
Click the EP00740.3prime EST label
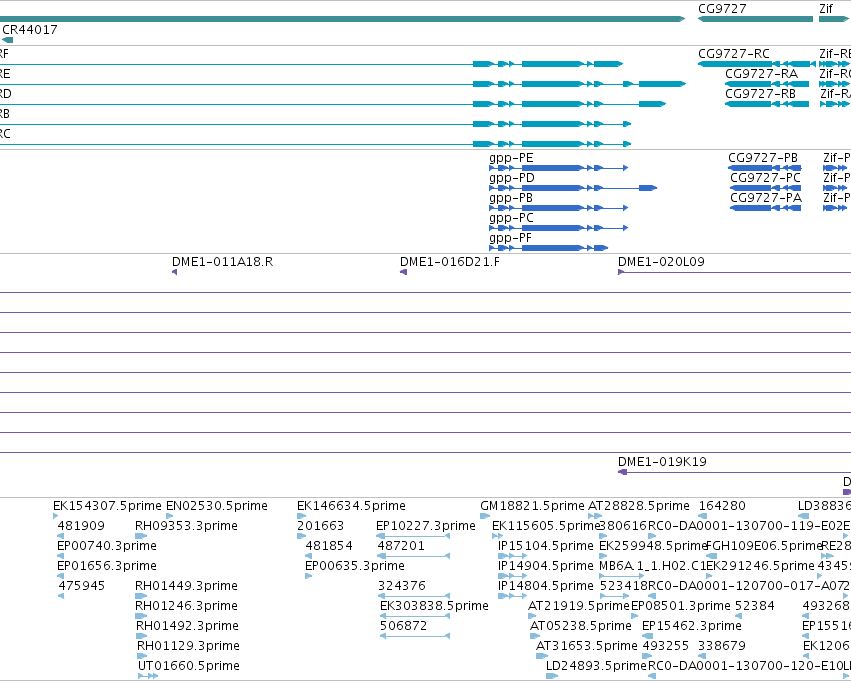(106, 546)
